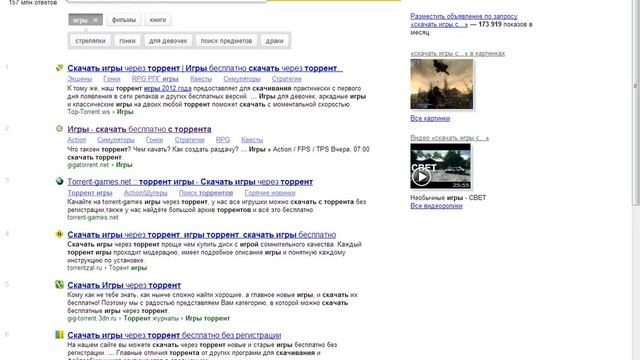640x360 pixels.
Task: Open fourth result 'Скачать игры через торрент. игры торрент'
Action: (x=202, y=235)
